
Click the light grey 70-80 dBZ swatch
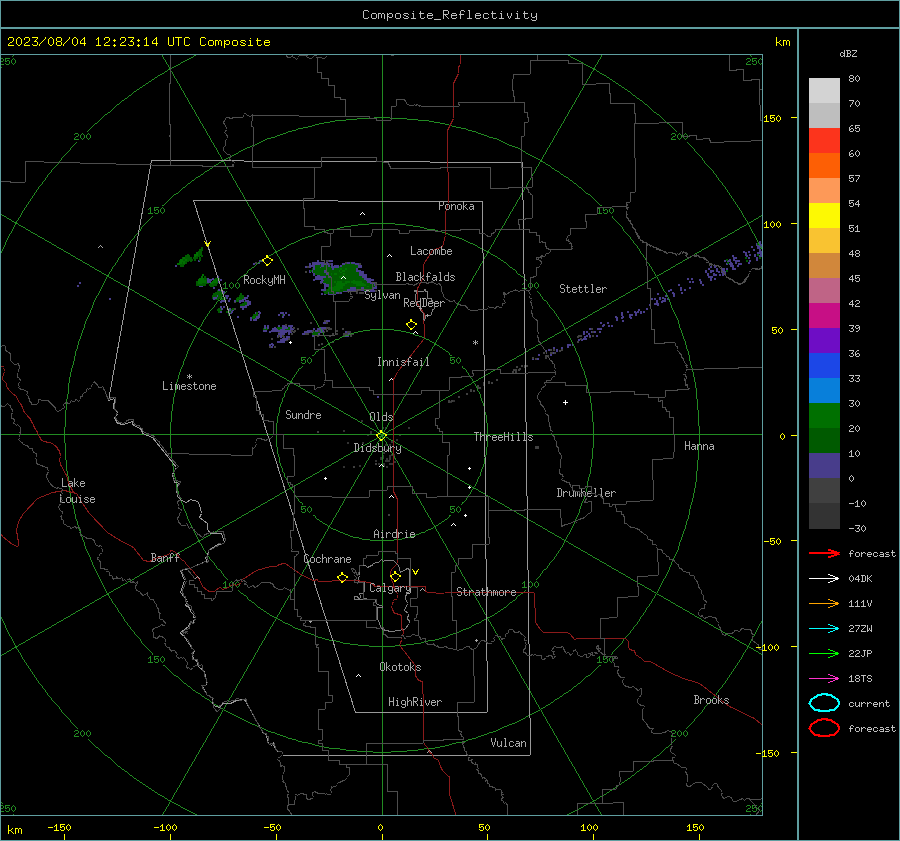point(824,91)
